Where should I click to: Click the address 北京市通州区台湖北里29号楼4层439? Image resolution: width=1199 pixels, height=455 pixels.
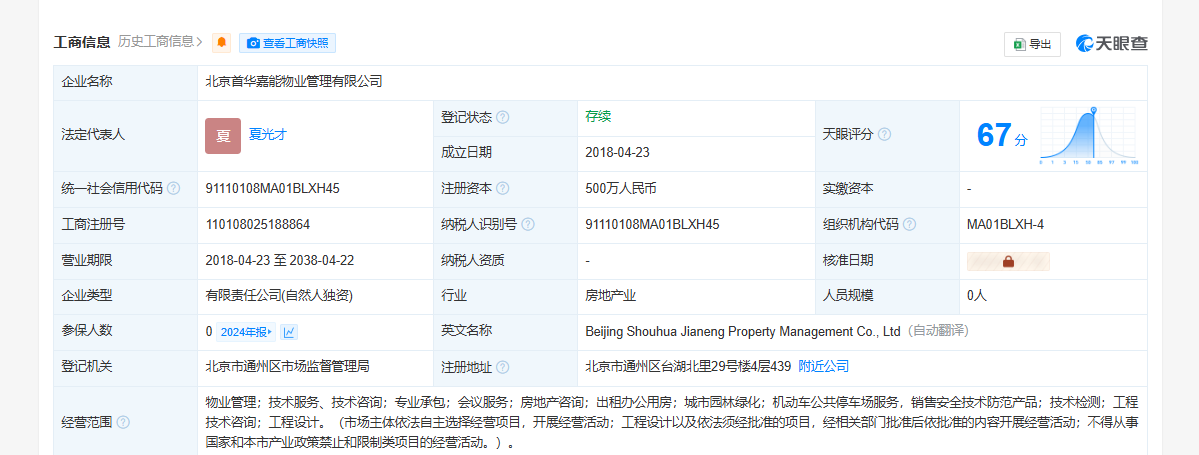pyautogui.click(x=688, y=366)
